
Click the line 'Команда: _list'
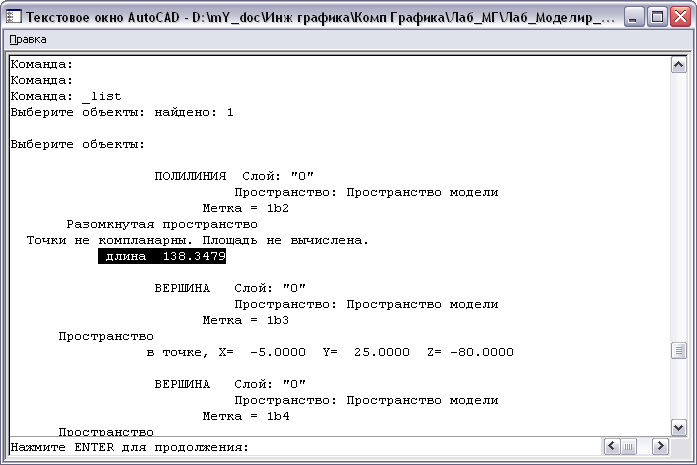66,96
